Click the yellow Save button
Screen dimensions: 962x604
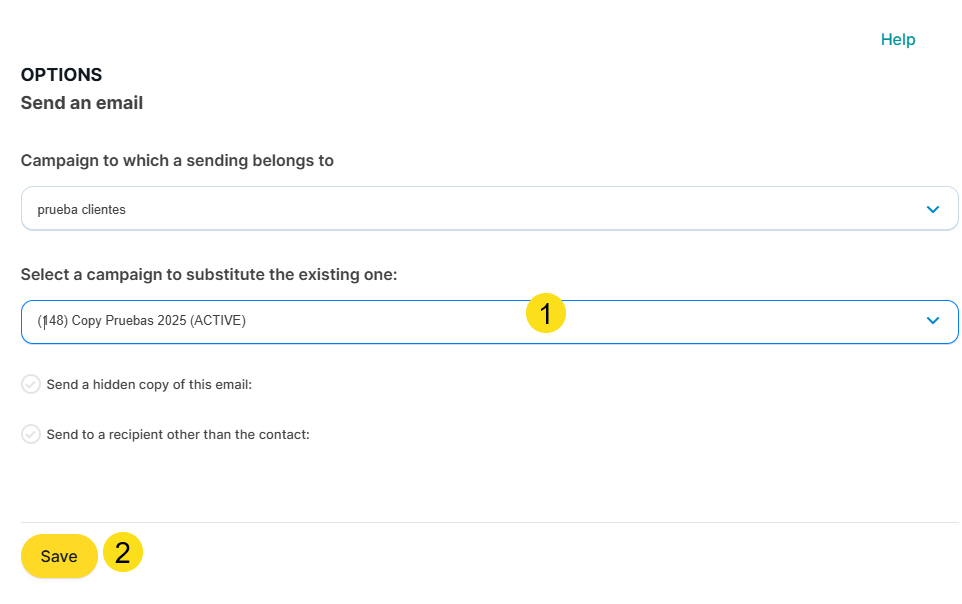59,556
